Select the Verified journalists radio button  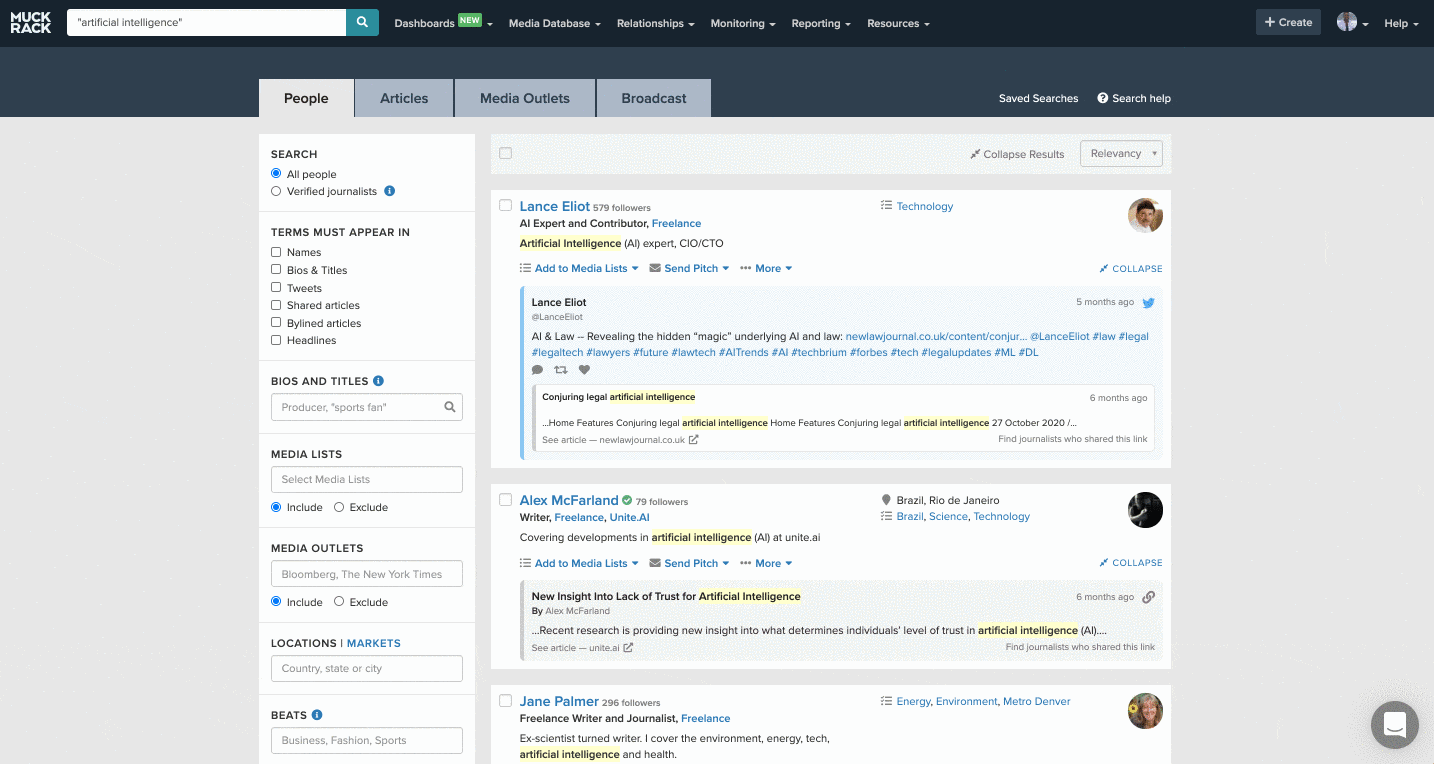click(x=276, y=191)
